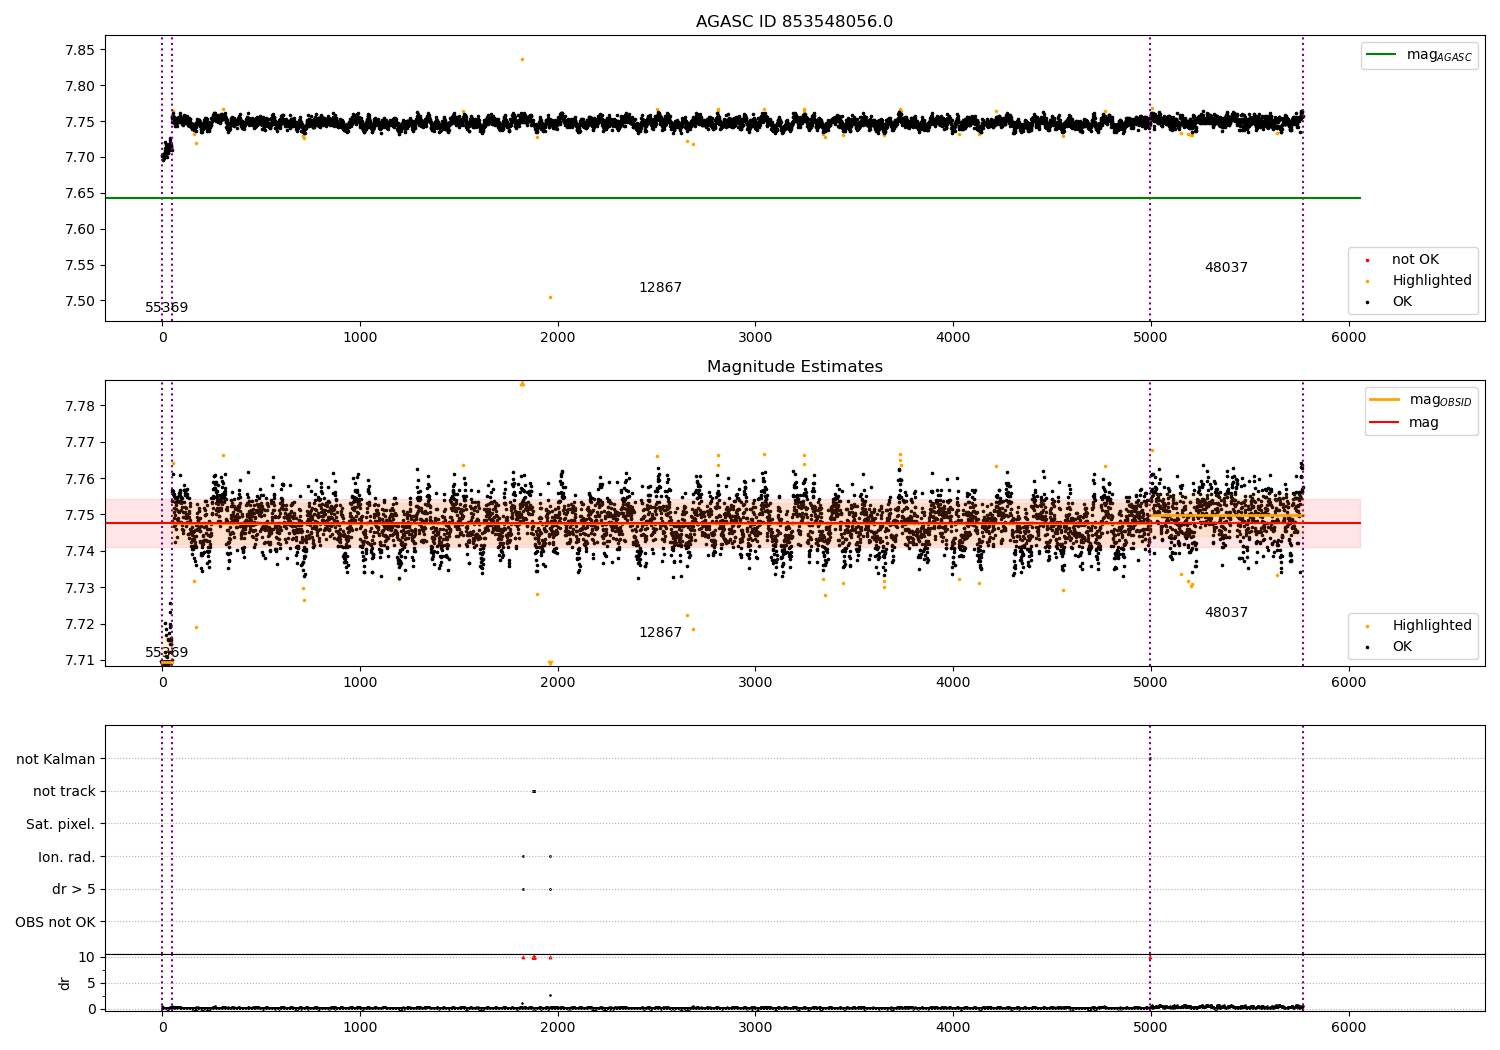The image size is (1500, 1050).
Task: Click the 5 tick on the dr axis
Action: (x=91, y=984)
